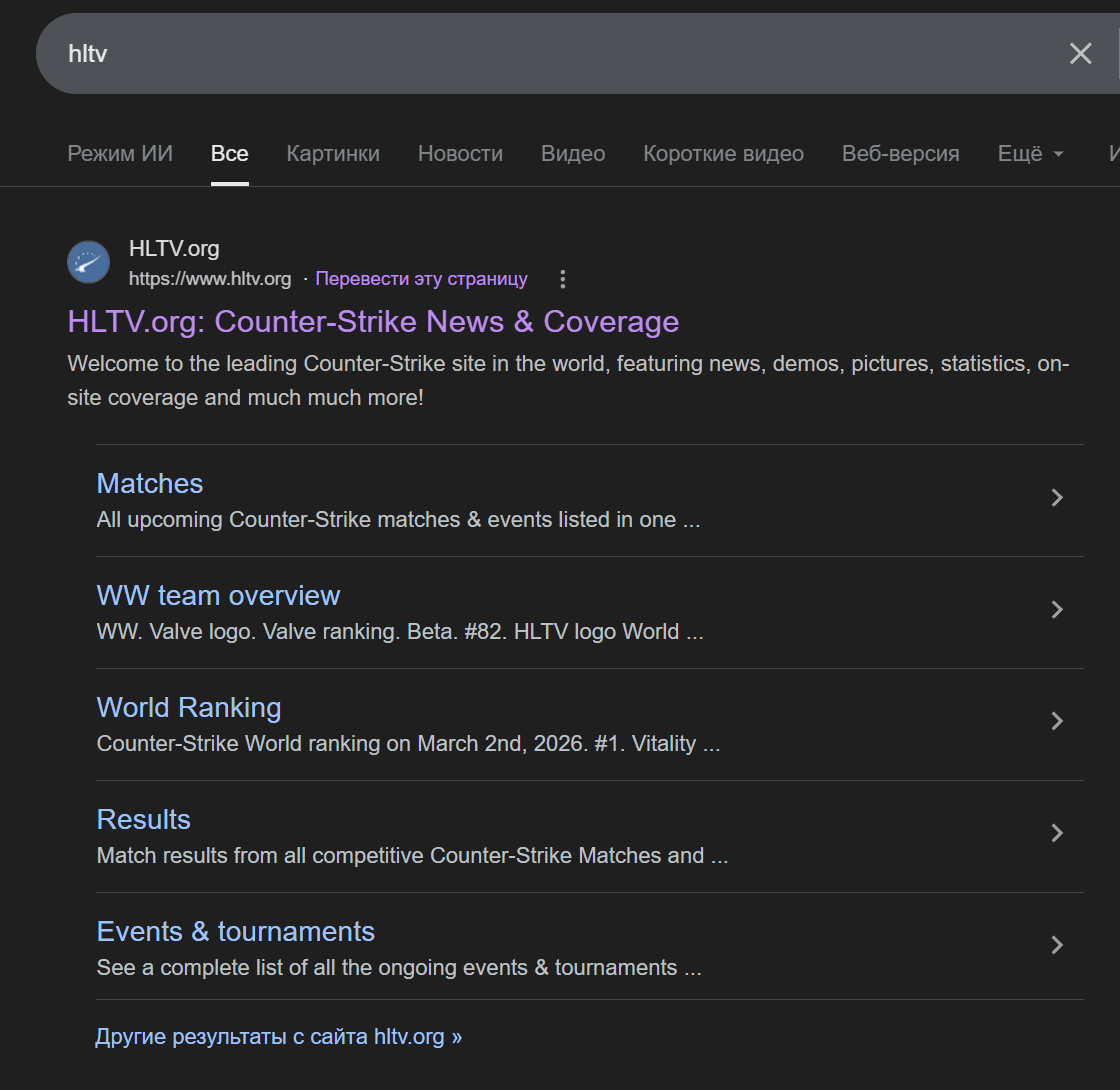The height and width of the screenshot is (1090, 1120).
Task: Click the chevron on the WW team overview row
Action: tap(1057, 609)
